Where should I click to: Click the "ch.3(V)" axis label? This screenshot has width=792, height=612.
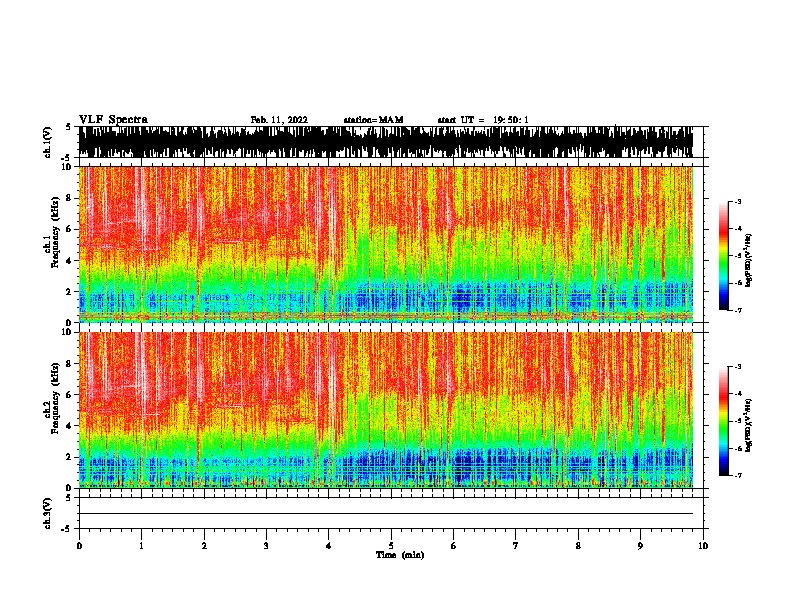[x=48, y=513]
